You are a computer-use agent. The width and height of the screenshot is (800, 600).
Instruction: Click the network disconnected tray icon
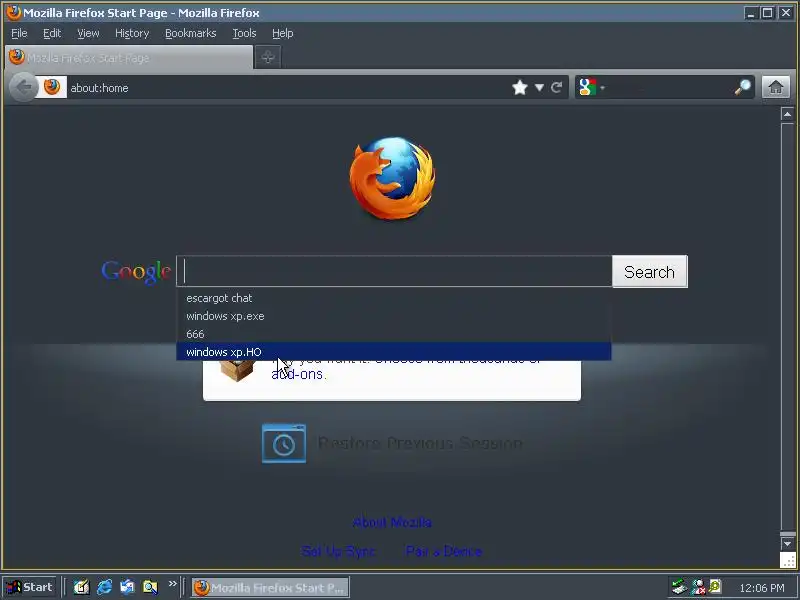(x=697, y=587)
